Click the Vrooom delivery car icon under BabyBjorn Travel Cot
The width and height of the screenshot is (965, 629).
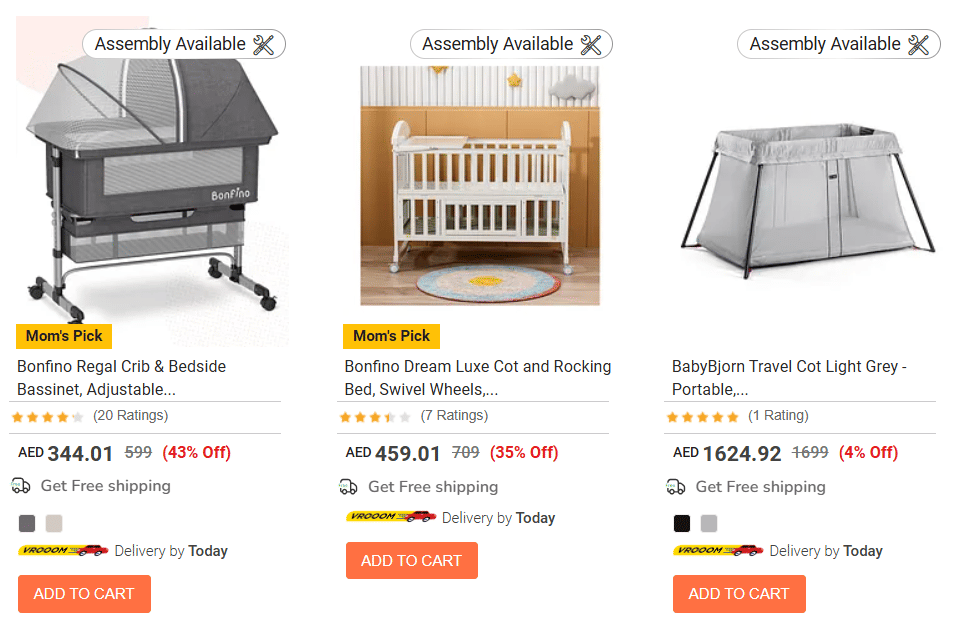(718, 551)
